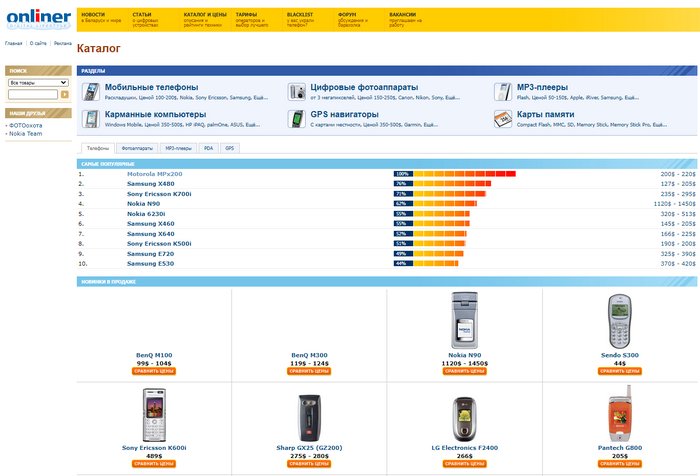Screen dimensions: 700x476
Task: Compare prices for Sharp GX25
Action: [x=309, y=464]
